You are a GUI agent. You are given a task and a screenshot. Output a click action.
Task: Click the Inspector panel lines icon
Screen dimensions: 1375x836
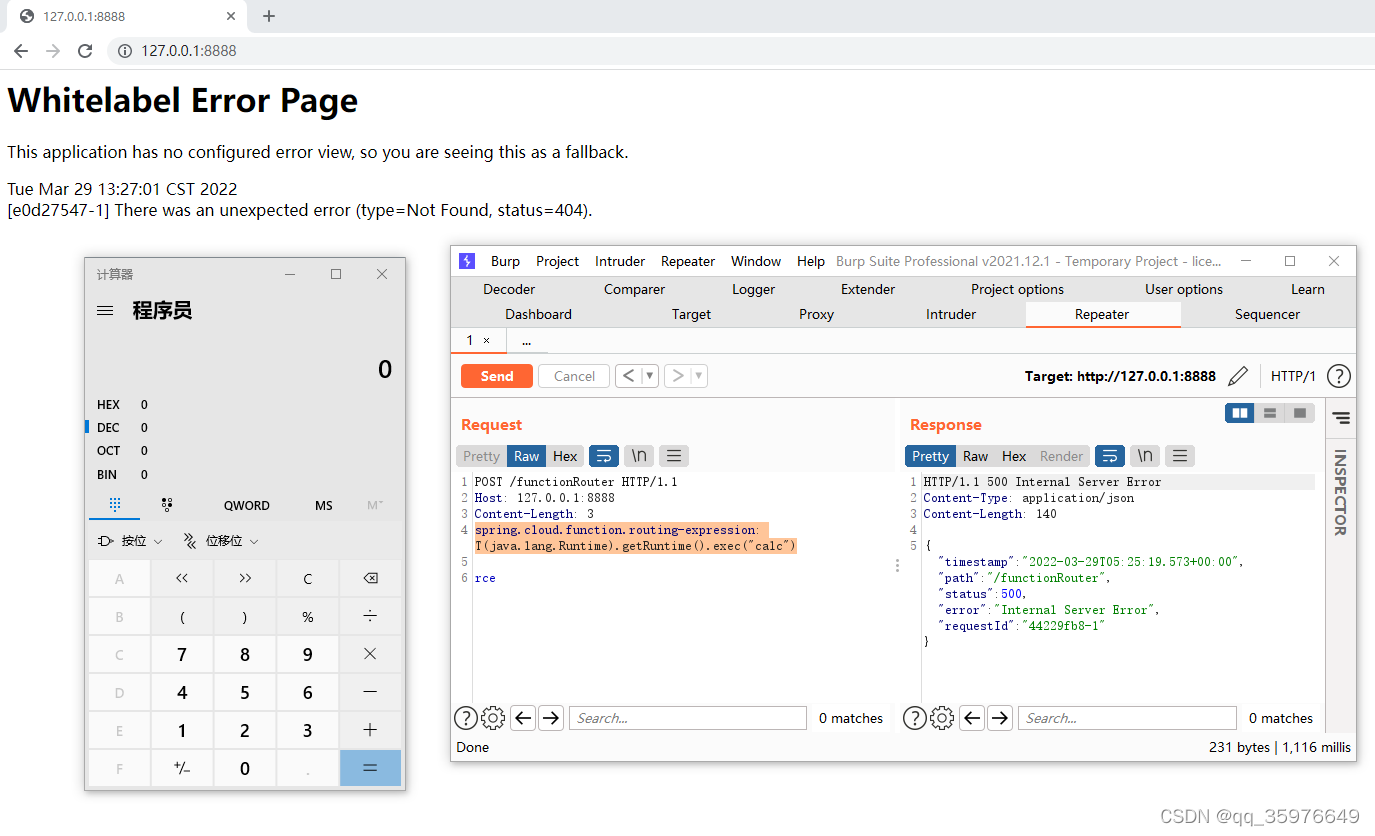point(1341,417)
